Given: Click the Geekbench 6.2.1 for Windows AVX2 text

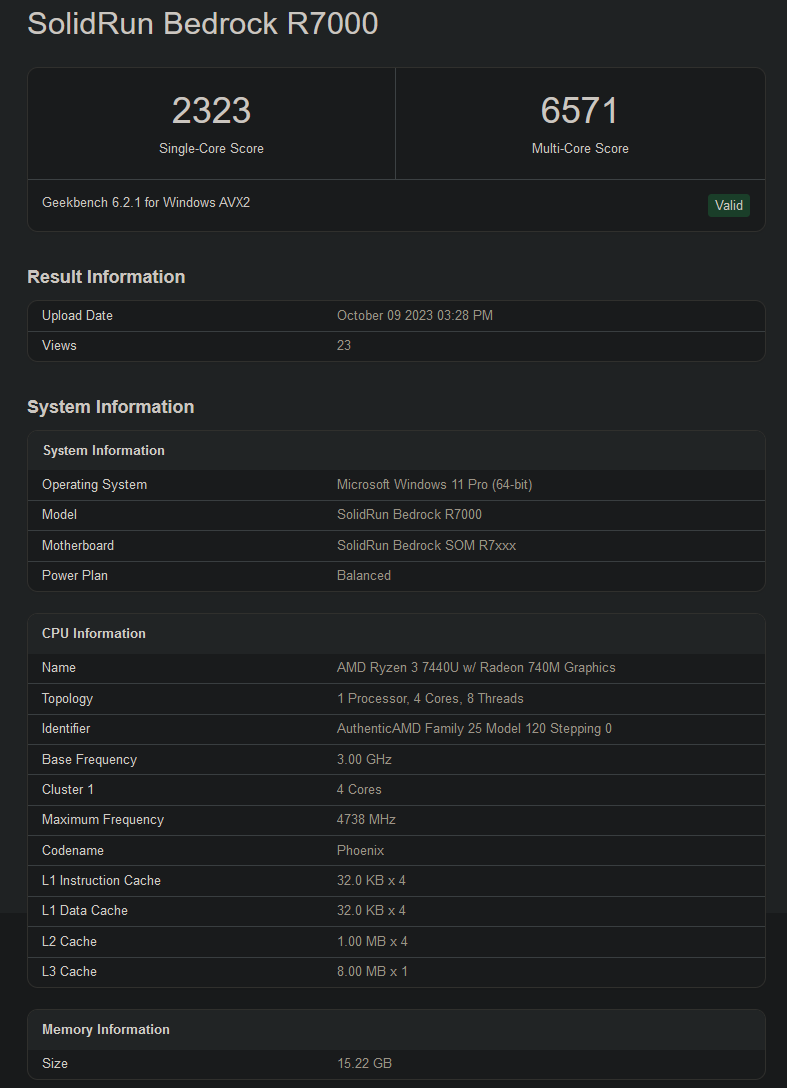Looking at the screenshot, I should point(146,202).
